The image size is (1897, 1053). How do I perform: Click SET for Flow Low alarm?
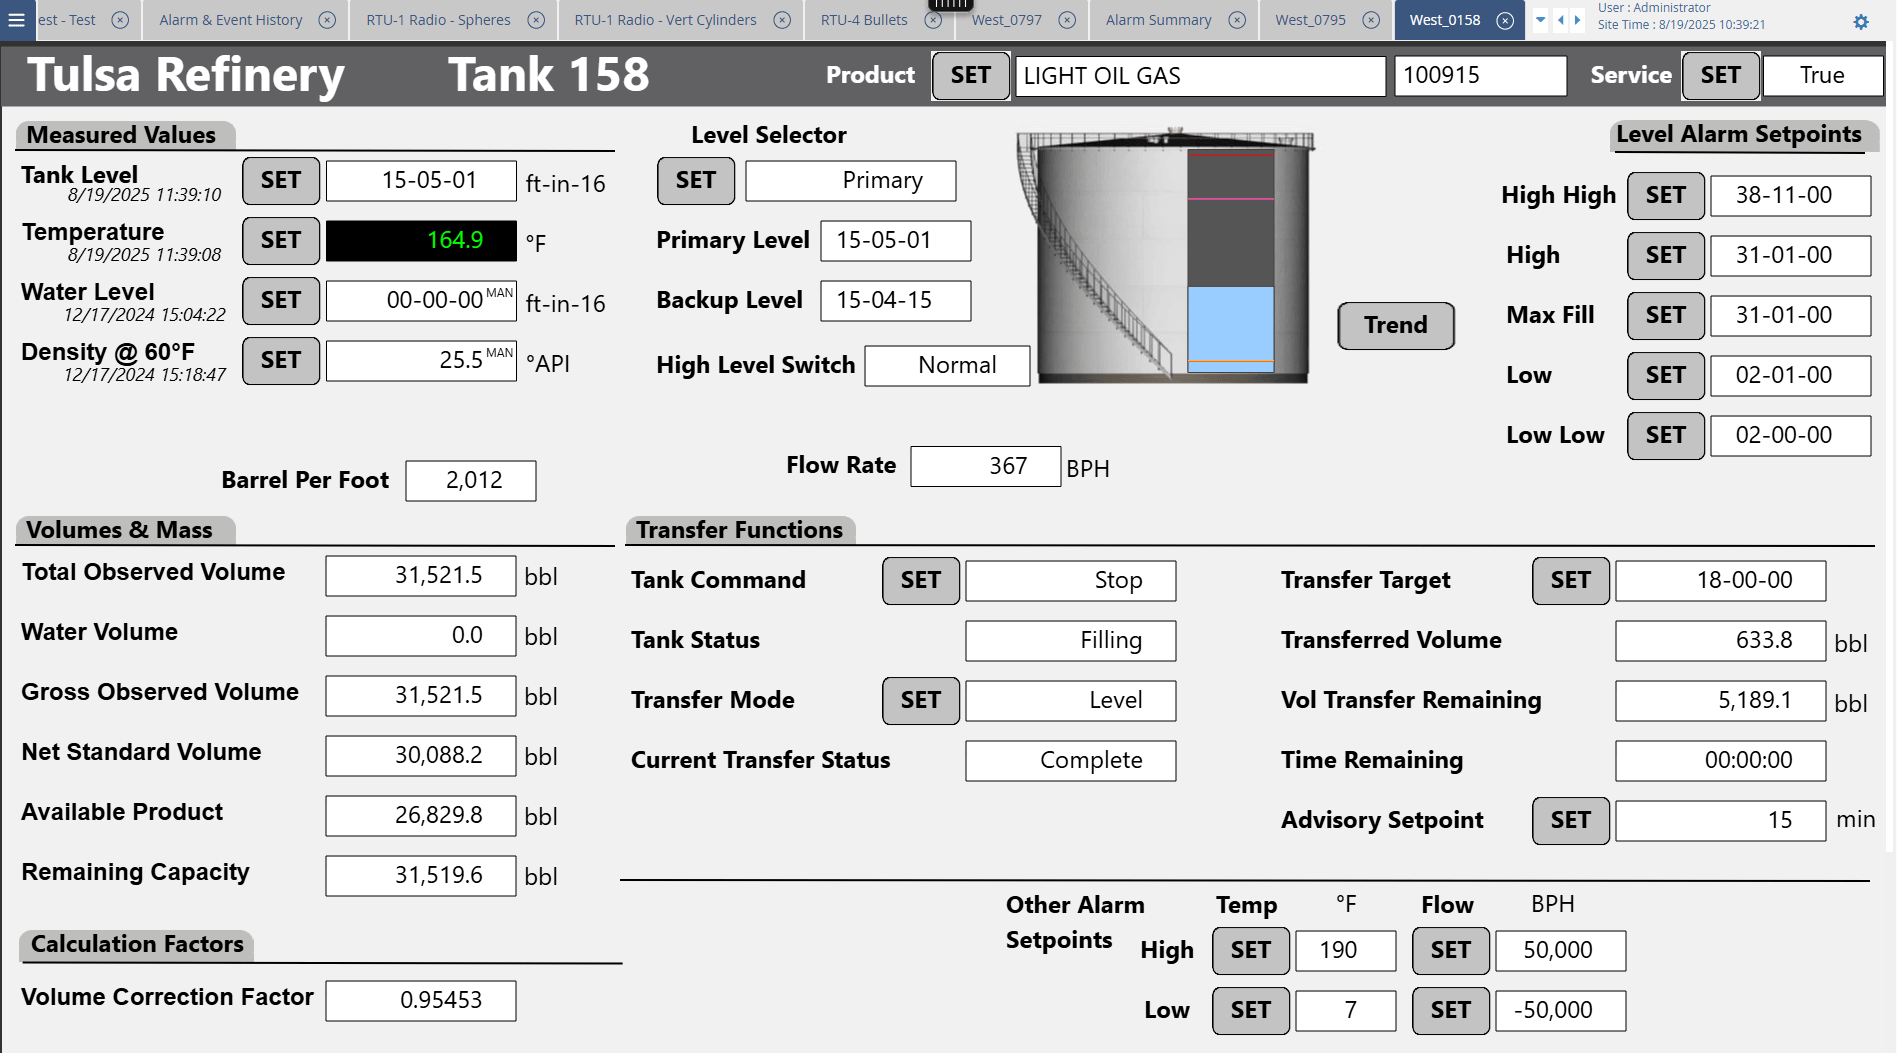click(1451, 1011)
